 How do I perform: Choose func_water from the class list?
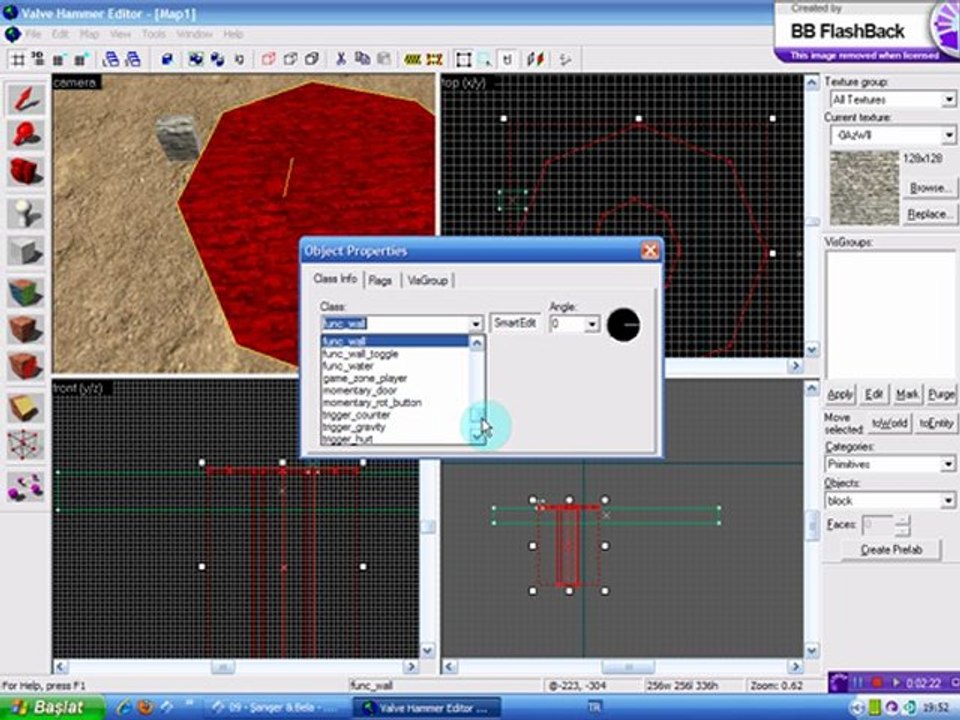click(348, 366)
